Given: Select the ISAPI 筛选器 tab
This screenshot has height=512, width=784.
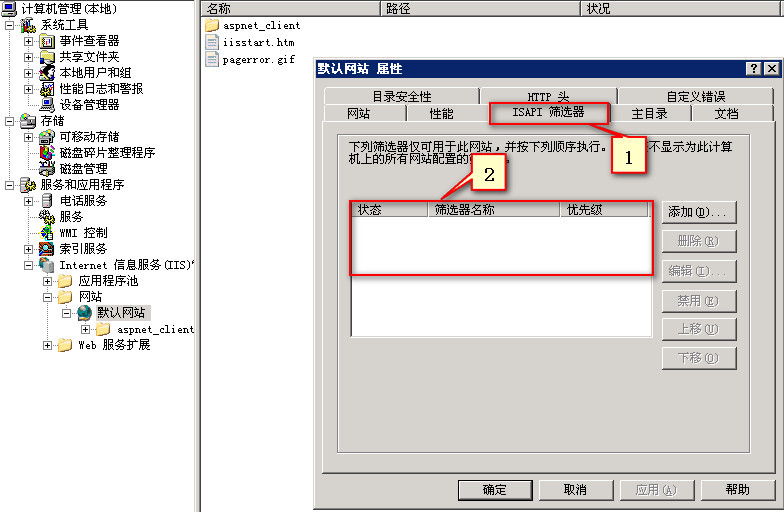Looking at the screenshot, I should click(x=548, y=112).
